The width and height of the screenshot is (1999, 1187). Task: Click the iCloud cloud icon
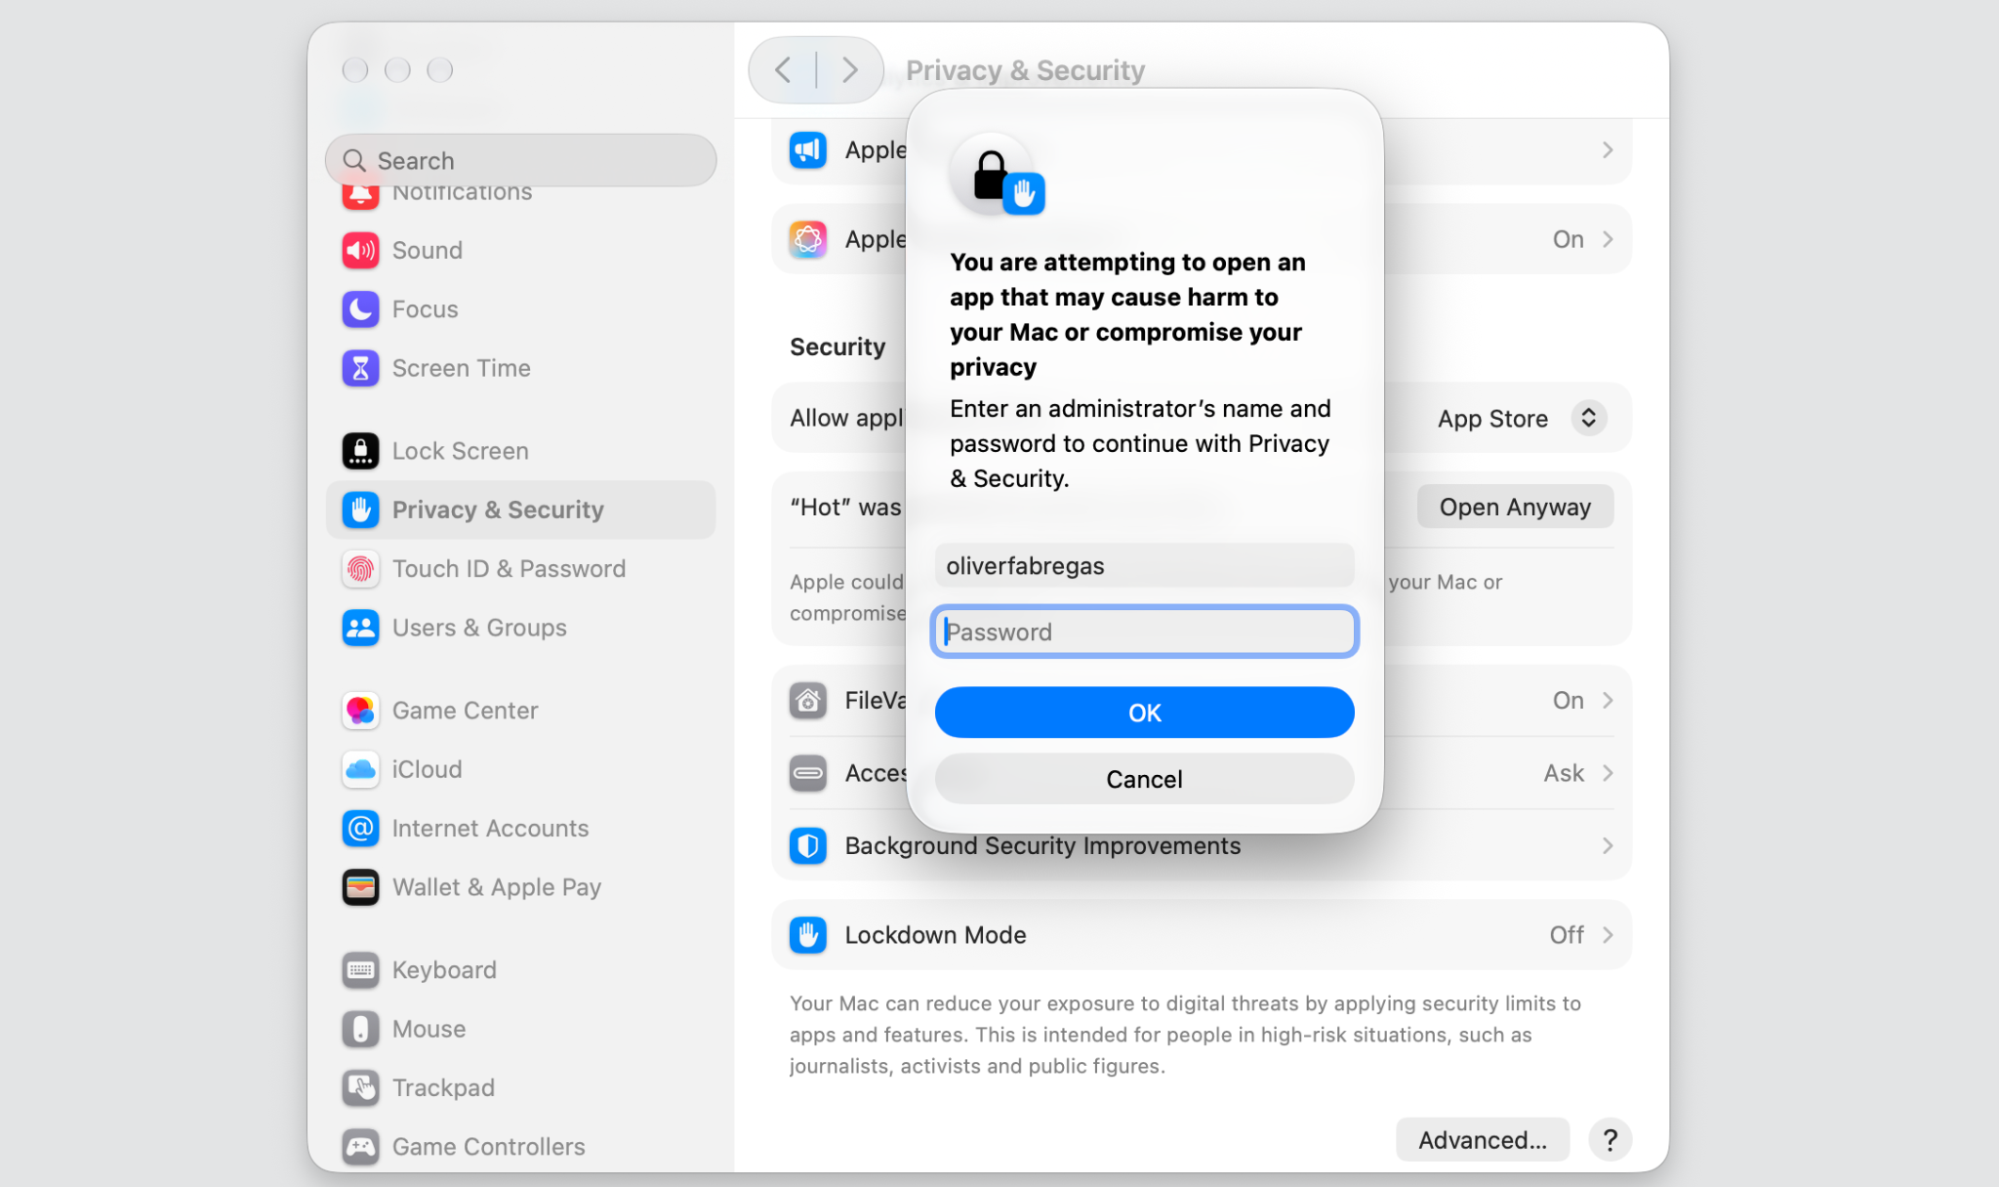click(x=360, y=770)
